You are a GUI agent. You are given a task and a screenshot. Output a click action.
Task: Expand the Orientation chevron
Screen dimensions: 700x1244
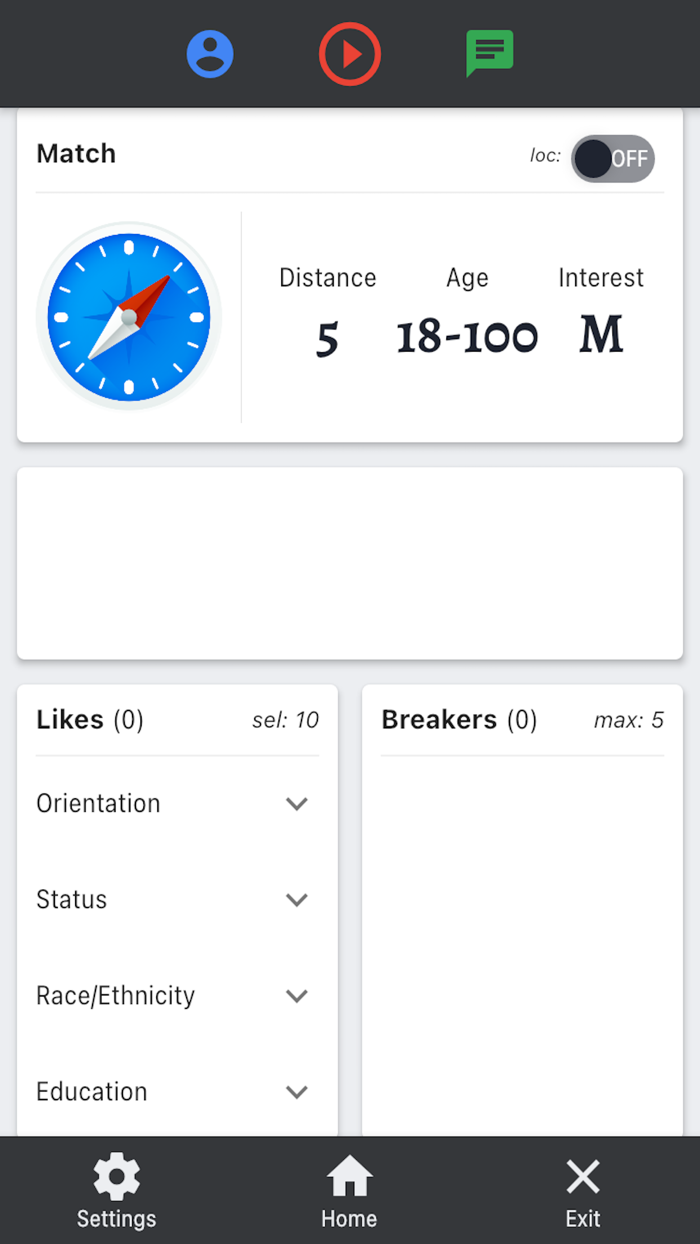tap(296, 804)
